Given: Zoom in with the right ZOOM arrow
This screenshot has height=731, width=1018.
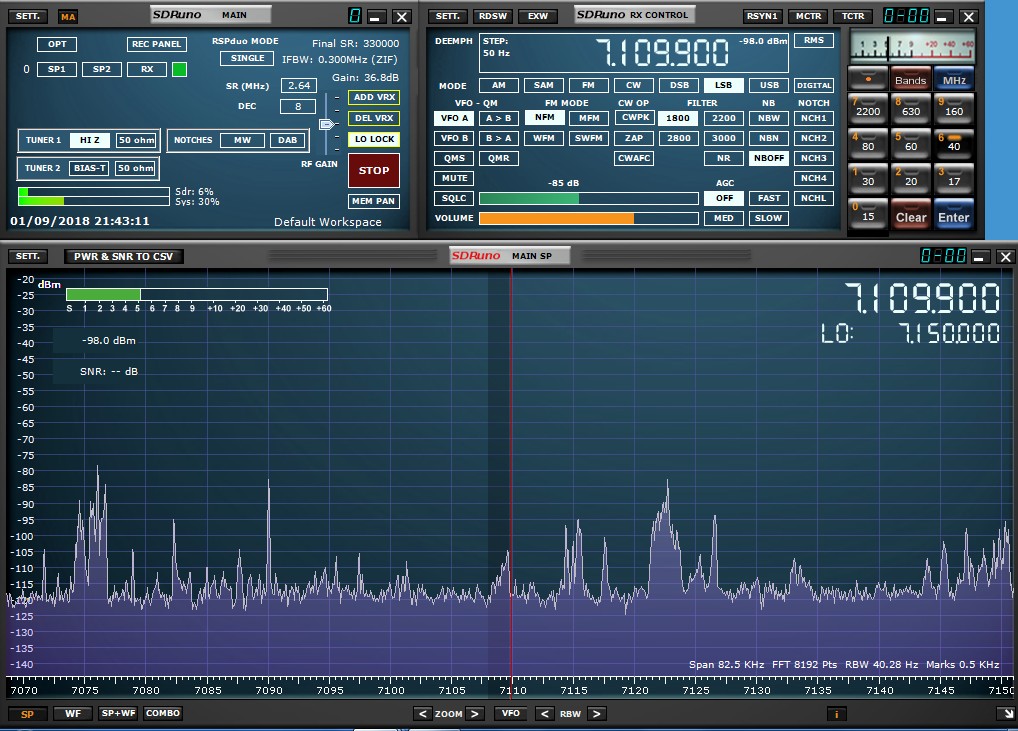Looking at the screenshot, I should tap(475, 713).
